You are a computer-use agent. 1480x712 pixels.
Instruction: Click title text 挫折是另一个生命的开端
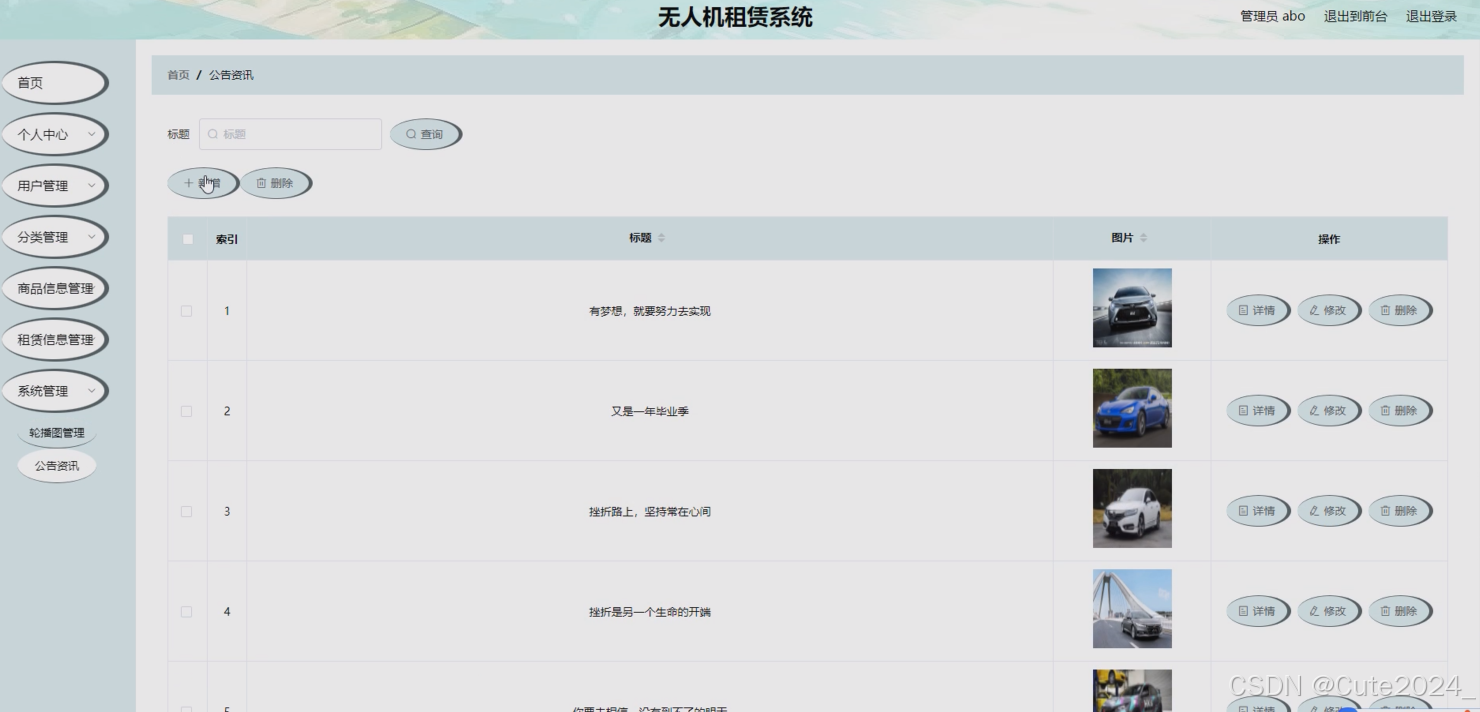click(x=650, y=611)
